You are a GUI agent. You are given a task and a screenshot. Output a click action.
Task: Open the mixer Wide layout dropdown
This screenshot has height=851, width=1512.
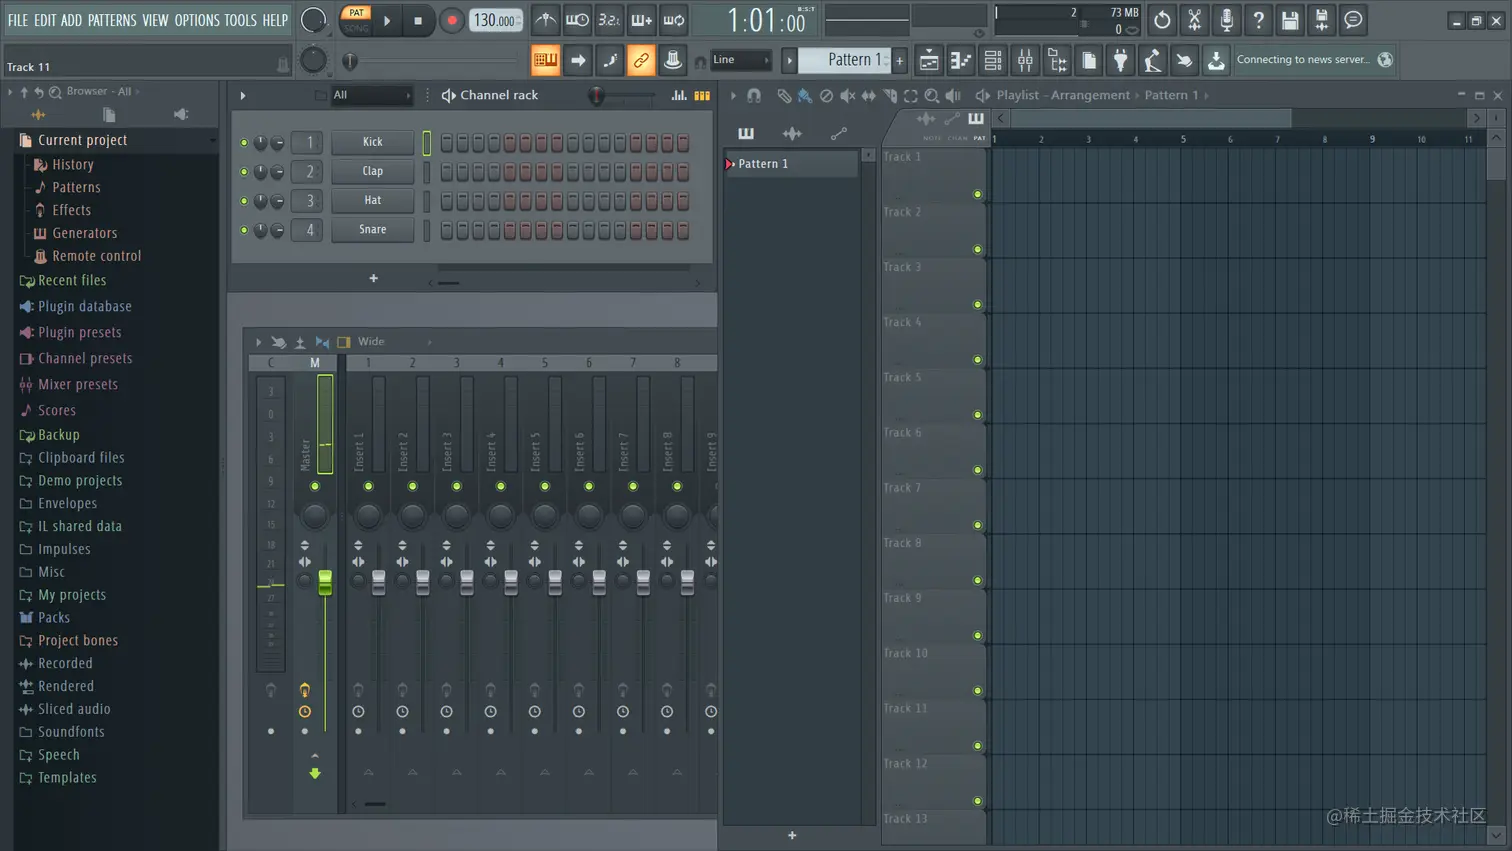click(394, 342)
